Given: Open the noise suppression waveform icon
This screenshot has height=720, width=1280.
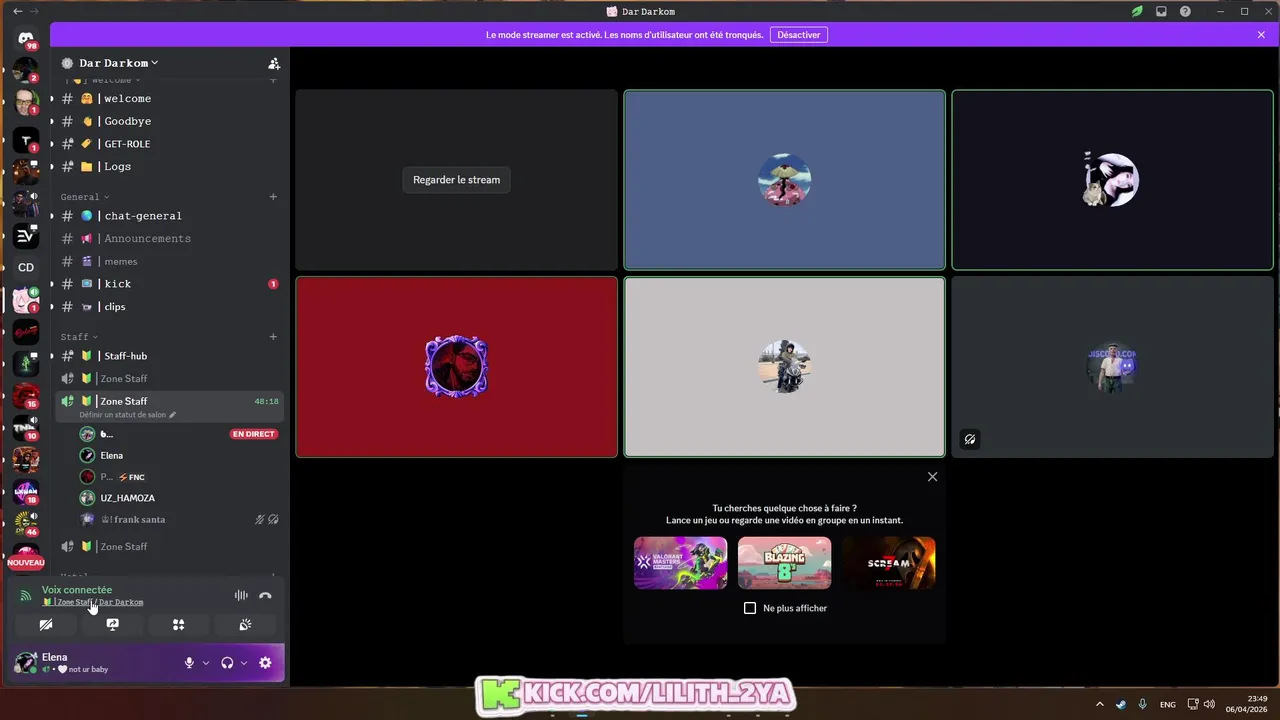Looking at the screenshot, I should pos(241,595).
